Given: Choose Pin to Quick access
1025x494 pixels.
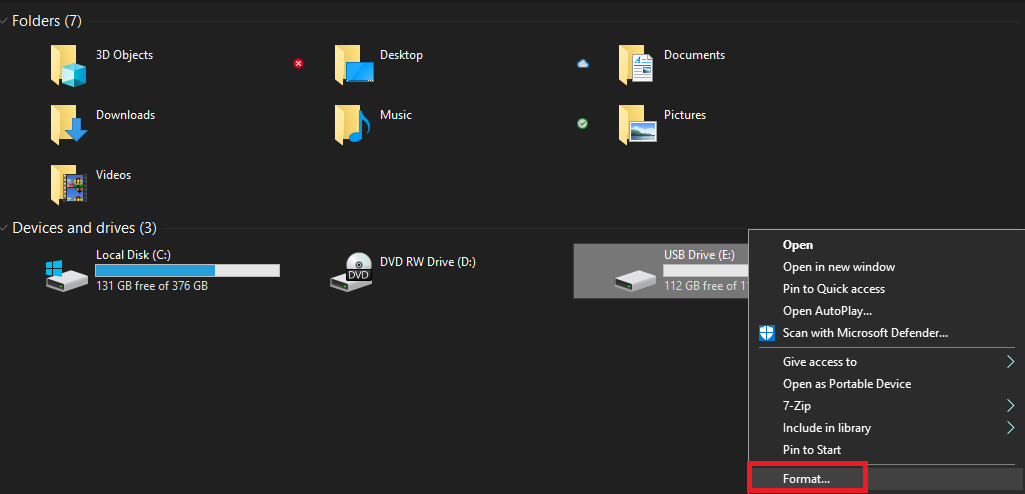Looking at the screenshot, I should [x=834, y=289].
